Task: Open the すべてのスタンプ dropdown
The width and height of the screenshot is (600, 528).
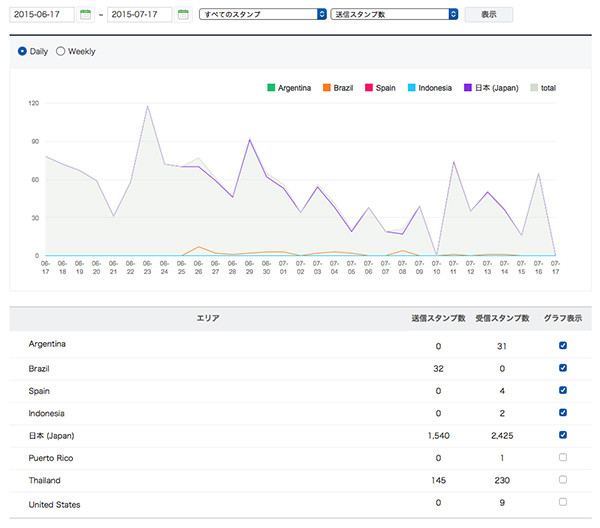Action: coord(263,15)
